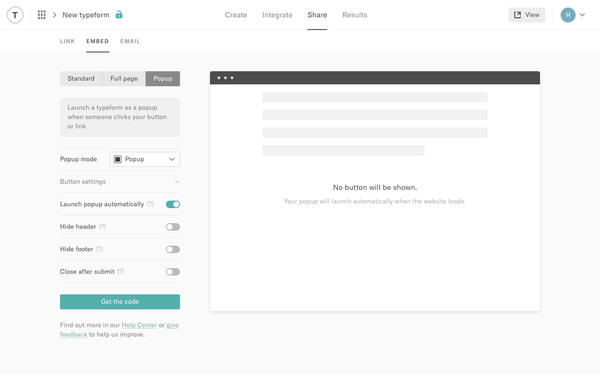Click the breadcrumb arrow before New typeform
The width and height of the screenshot is (600, 375).
coord(54,15)
